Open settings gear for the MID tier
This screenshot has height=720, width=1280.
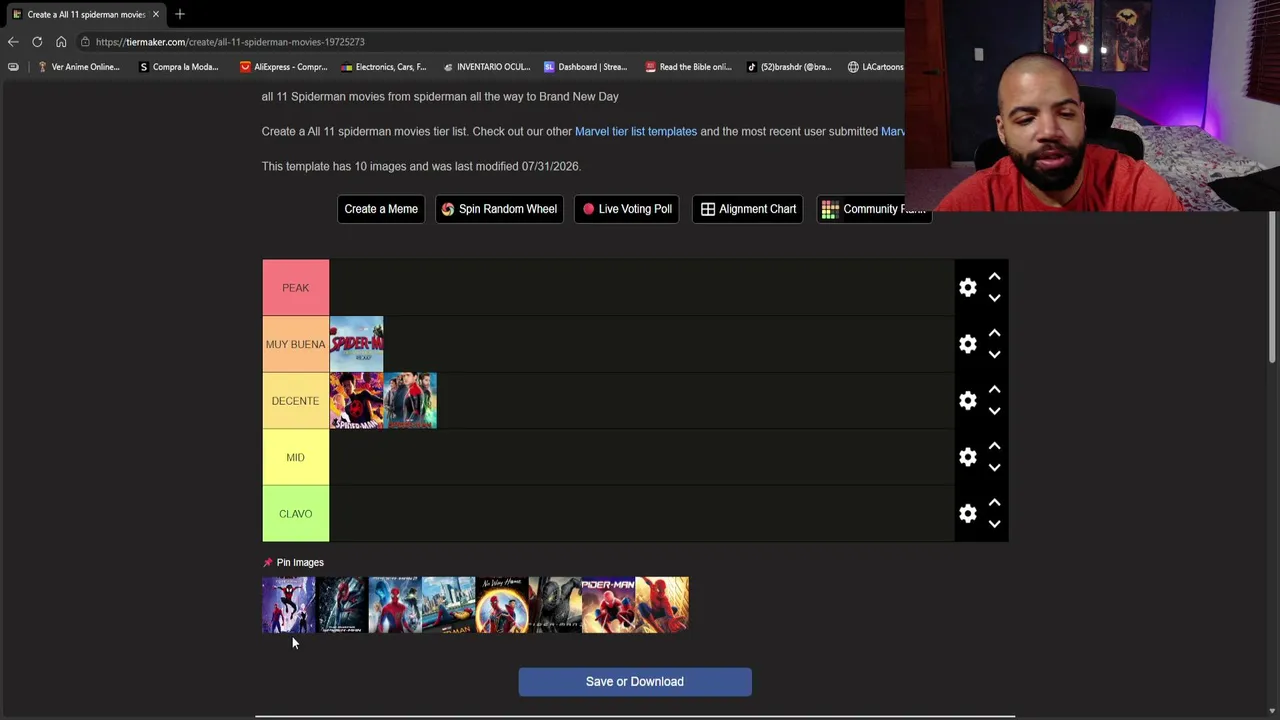(967, 457)
